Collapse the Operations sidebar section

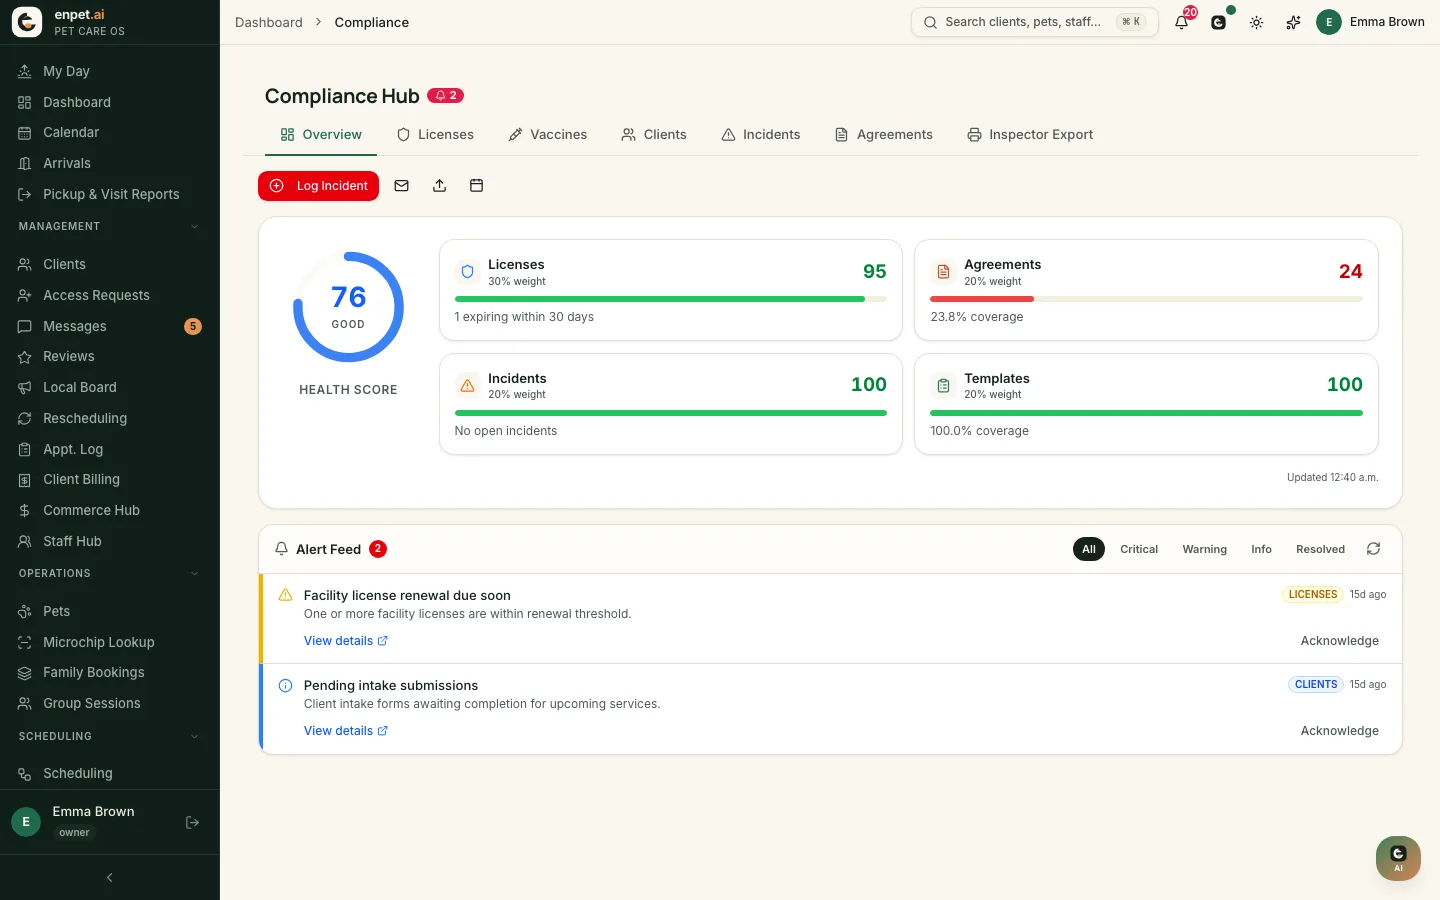click(110, 573)
